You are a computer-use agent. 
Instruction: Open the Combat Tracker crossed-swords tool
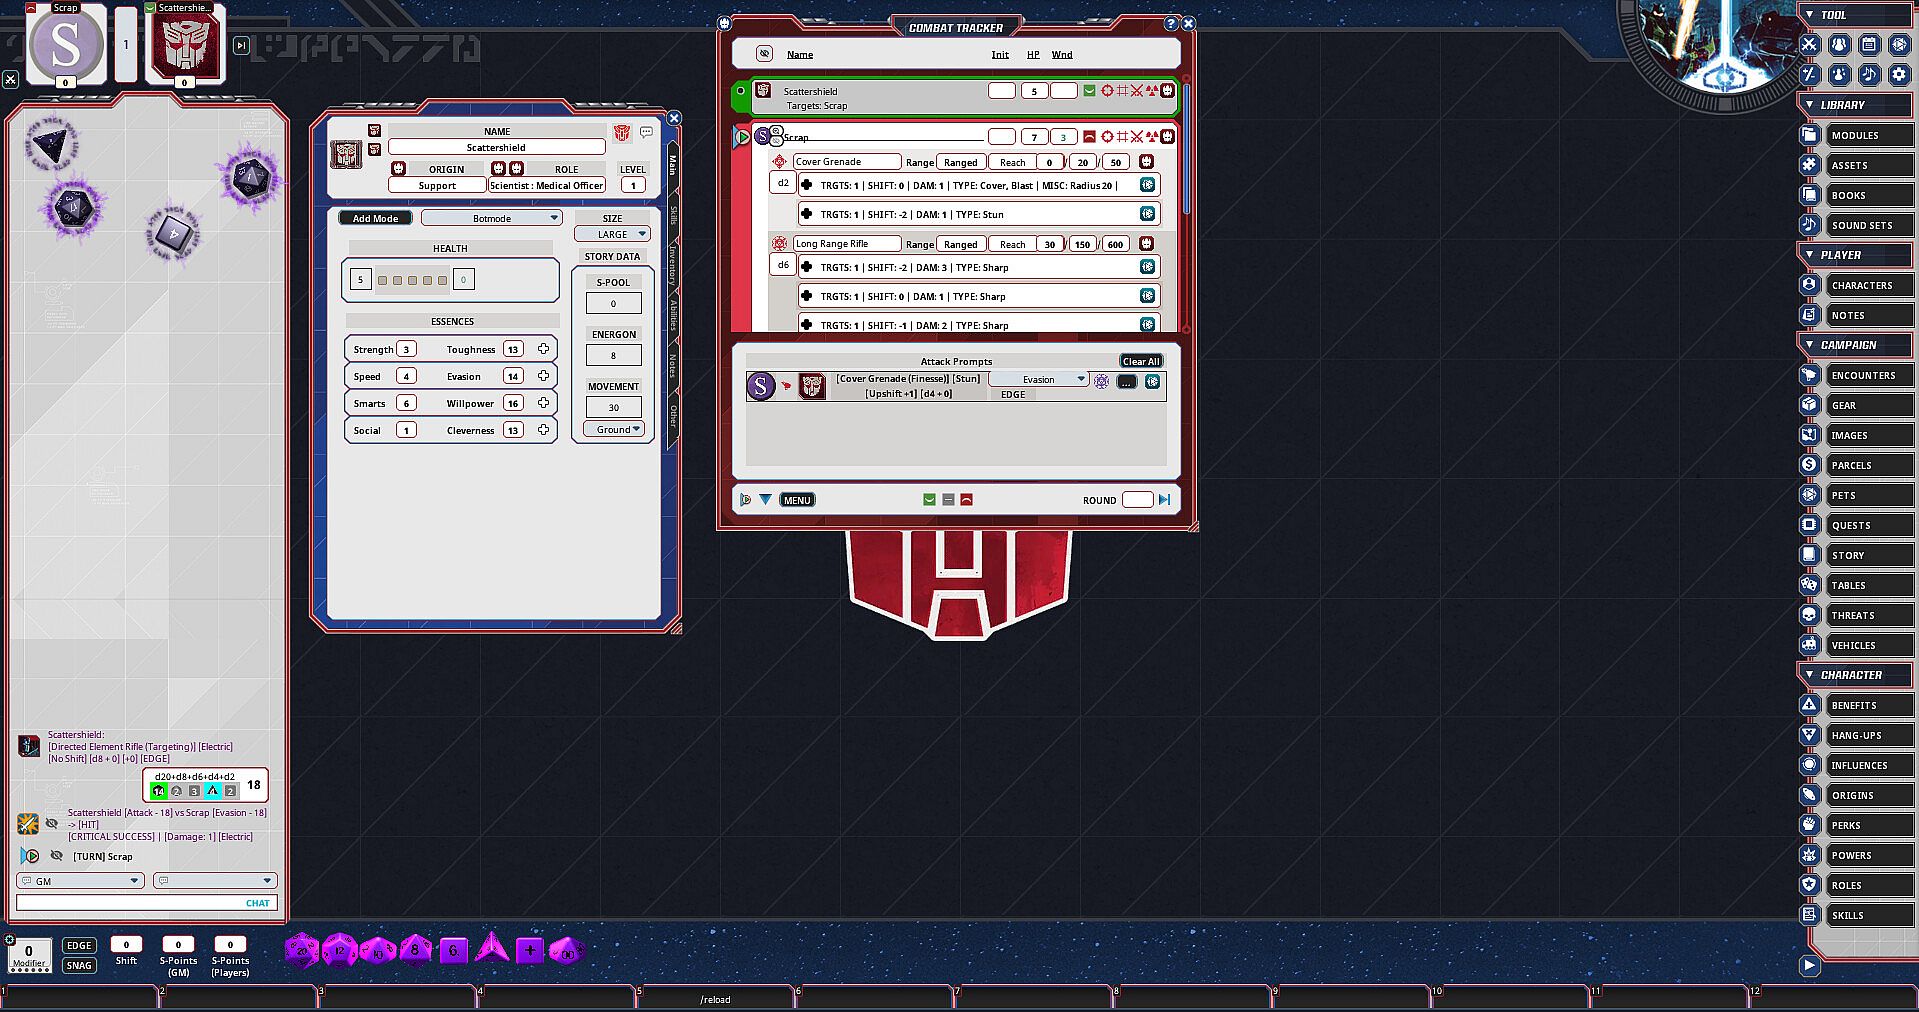(1809, 44)
